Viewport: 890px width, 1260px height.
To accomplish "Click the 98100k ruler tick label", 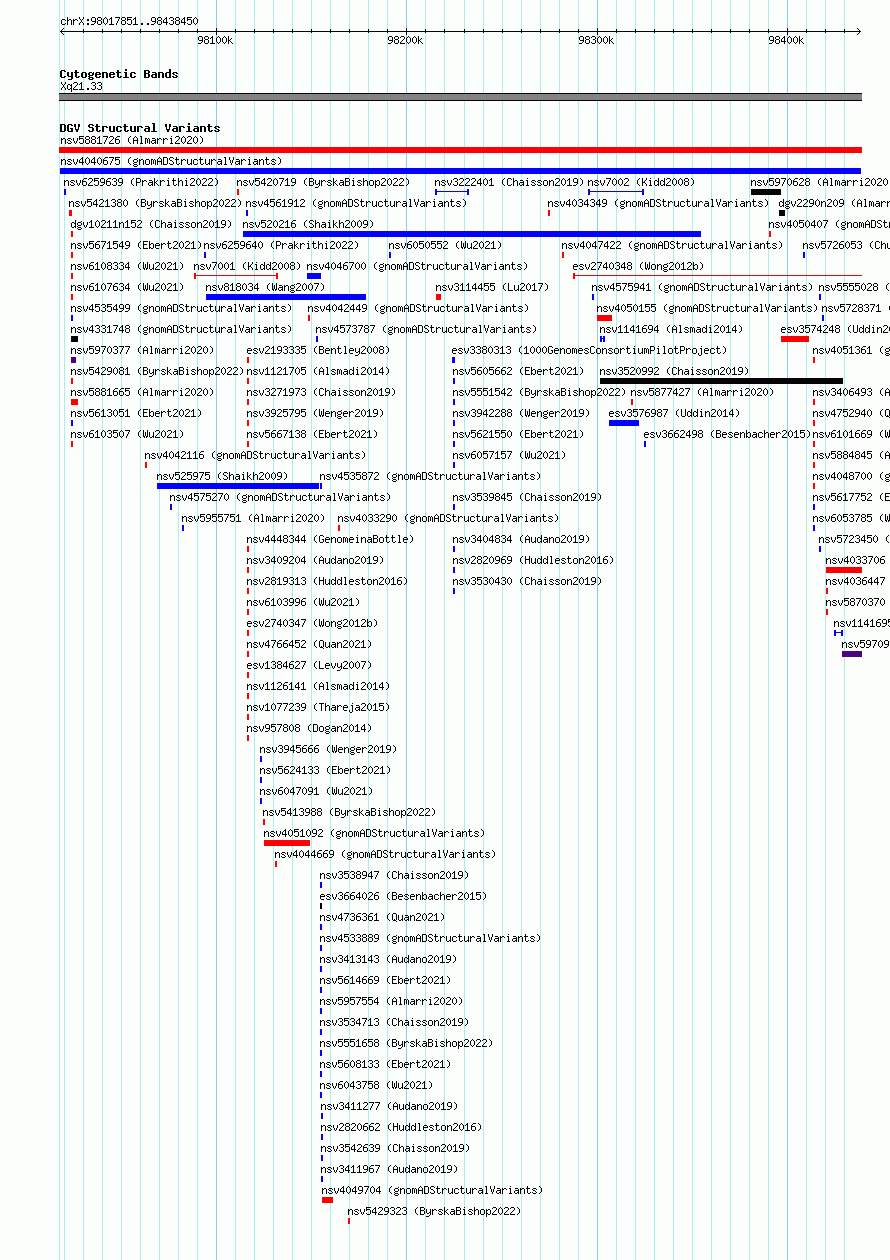I will tap(215, 40).
